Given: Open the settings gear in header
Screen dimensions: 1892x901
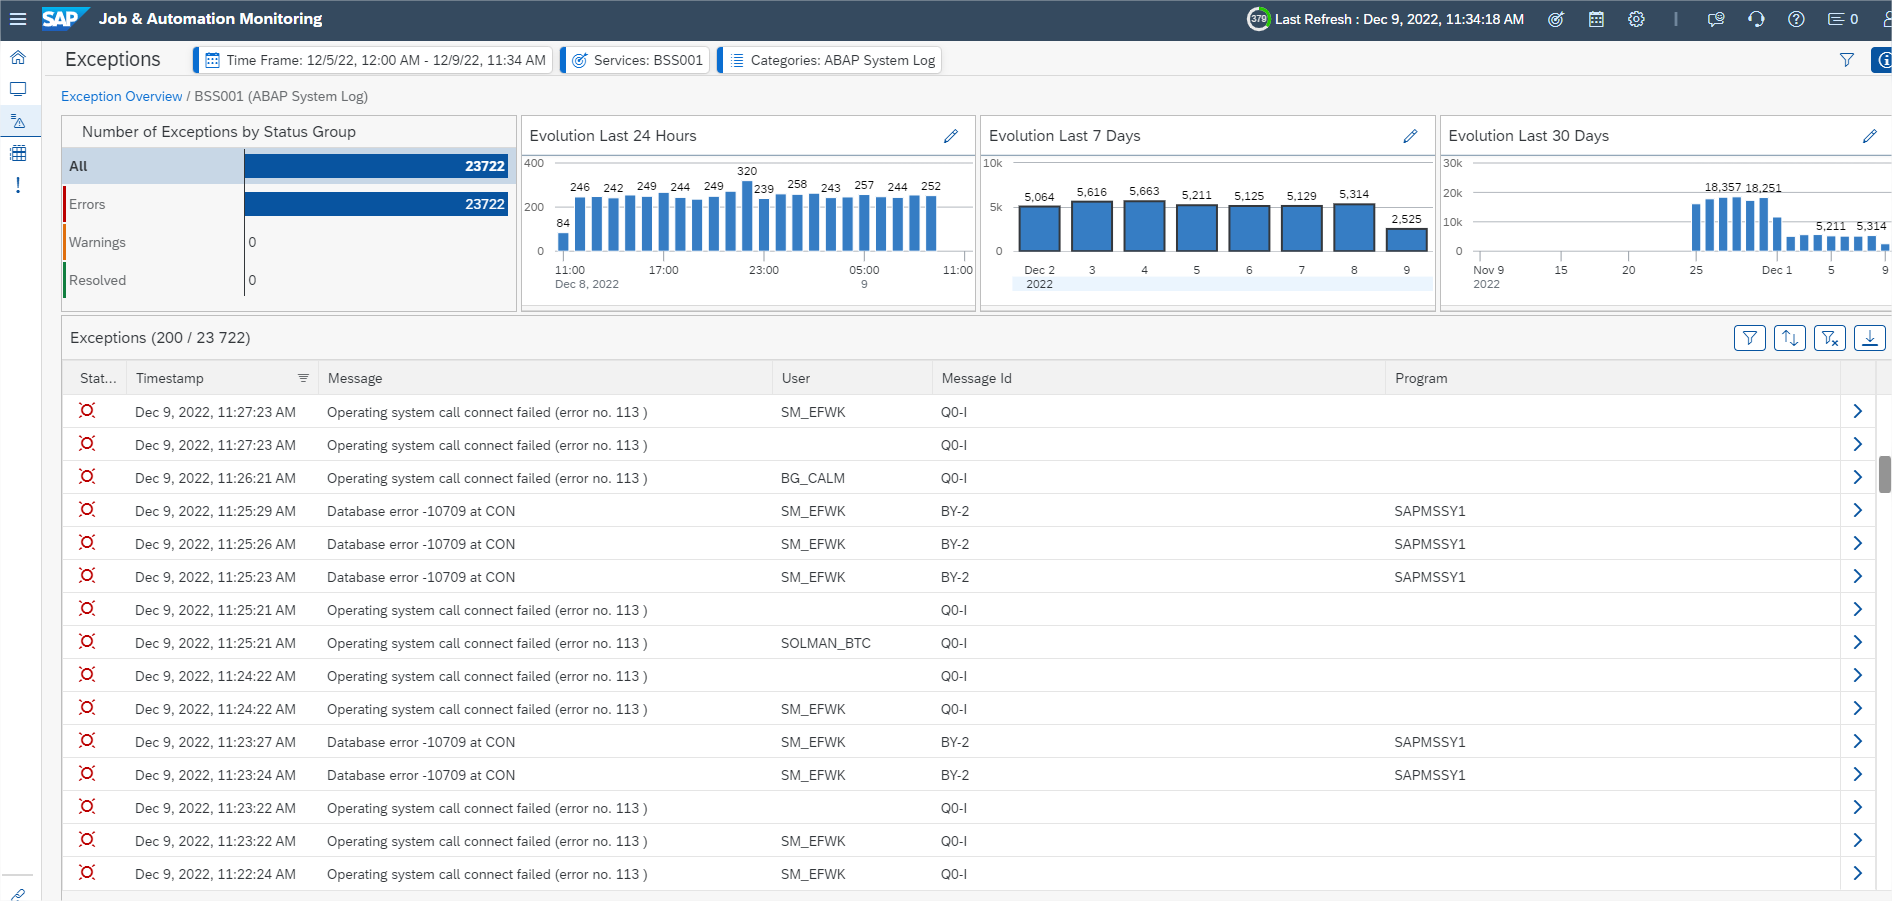Looking at the screenshot, I should click(1636, 19).
